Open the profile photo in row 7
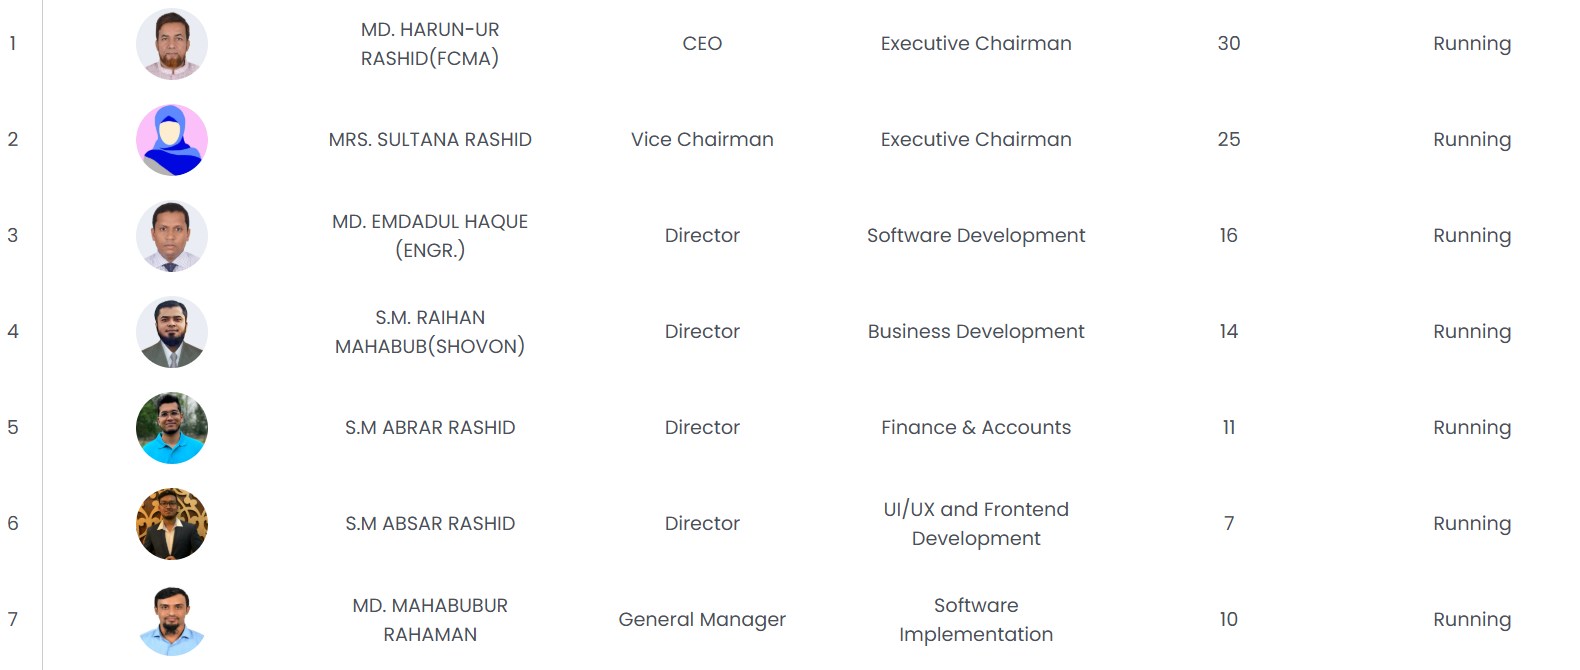The image size is (1580, 670). (x=172, y=620)
